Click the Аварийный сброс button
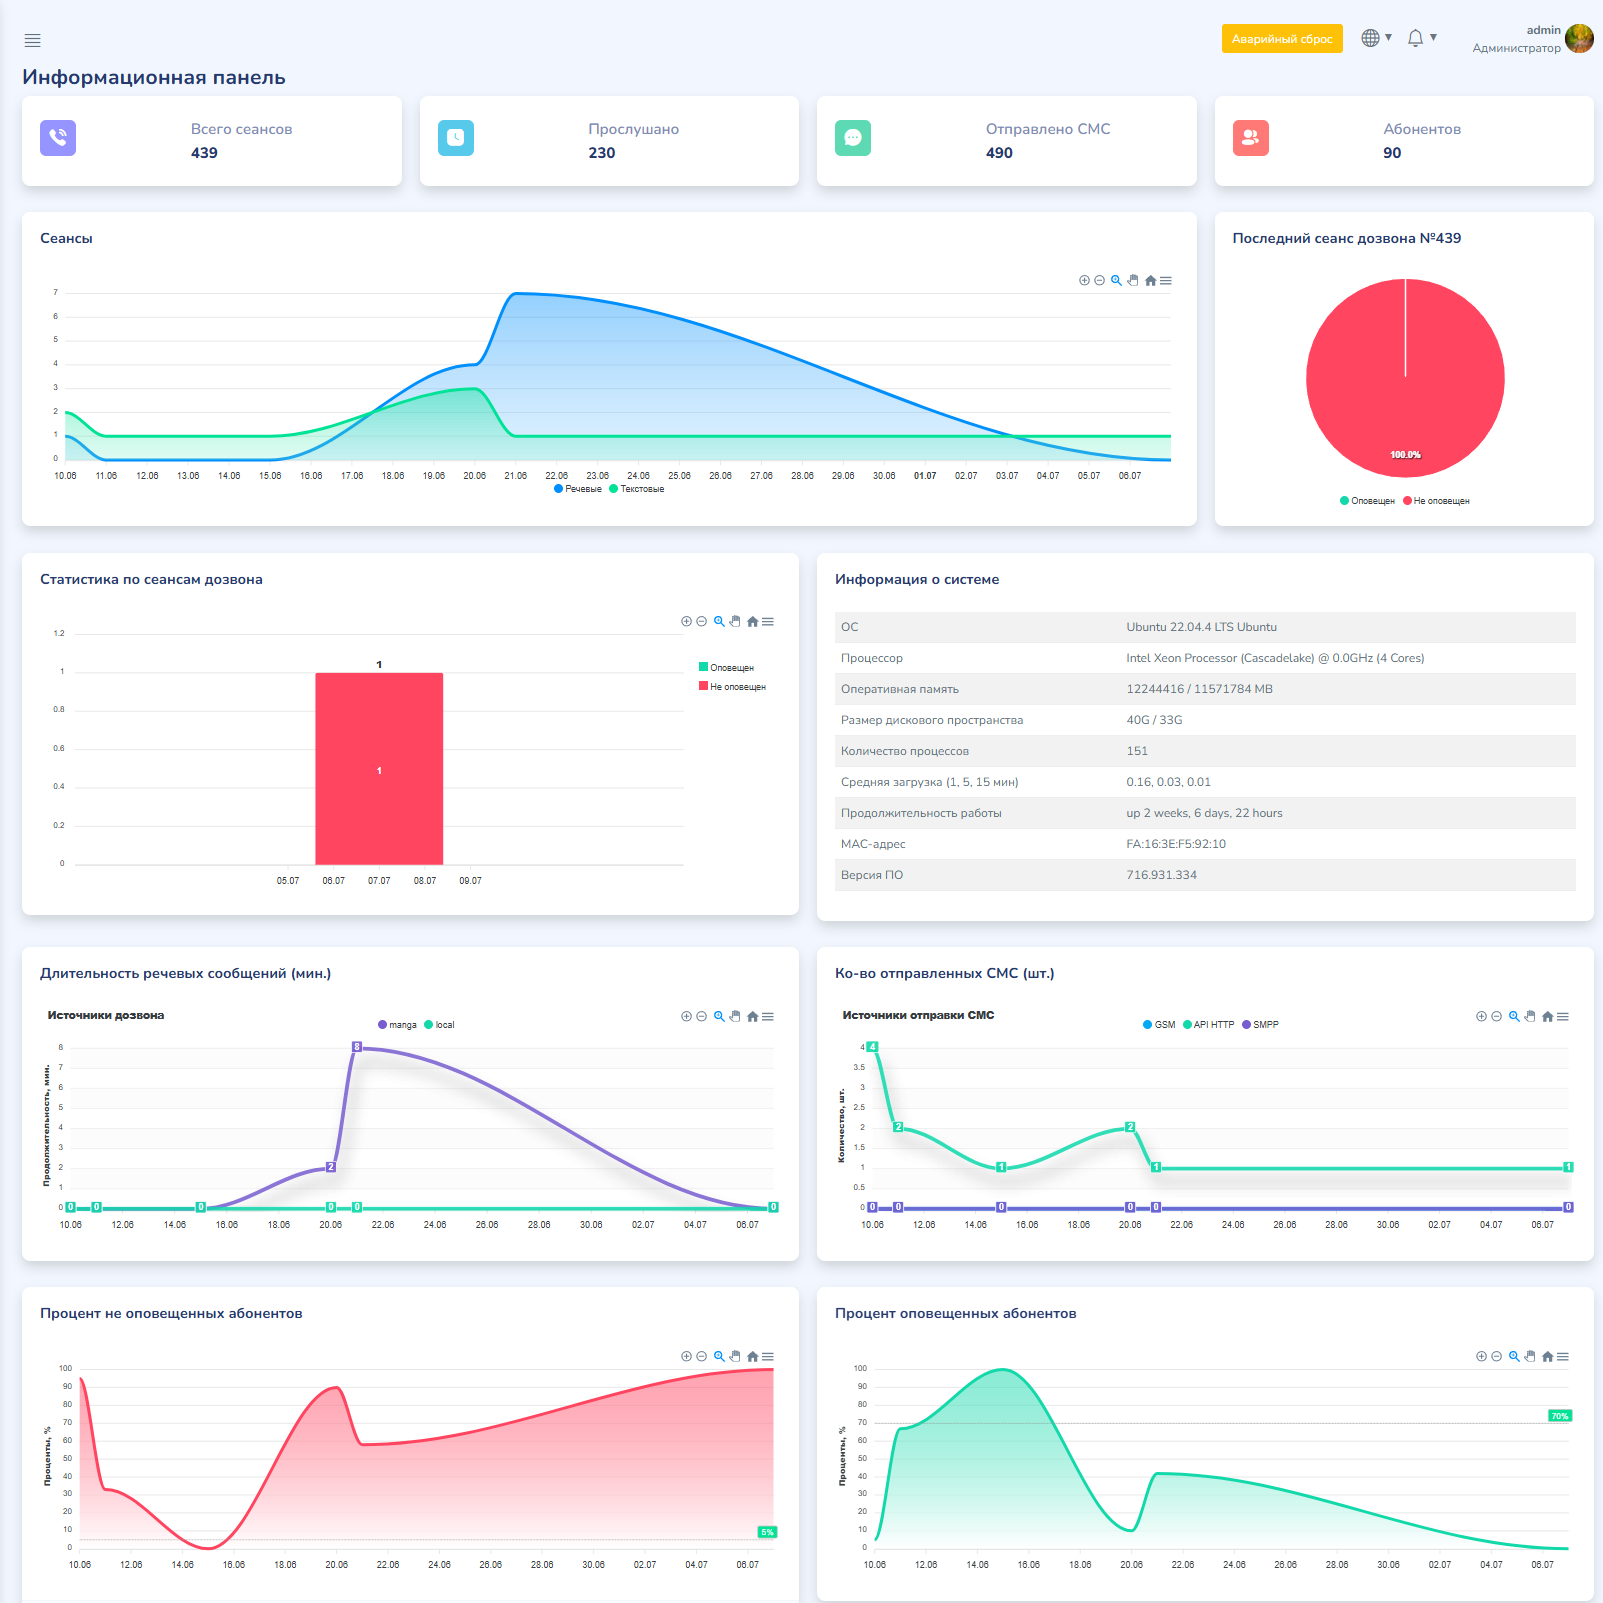 tap(1282, 39)
